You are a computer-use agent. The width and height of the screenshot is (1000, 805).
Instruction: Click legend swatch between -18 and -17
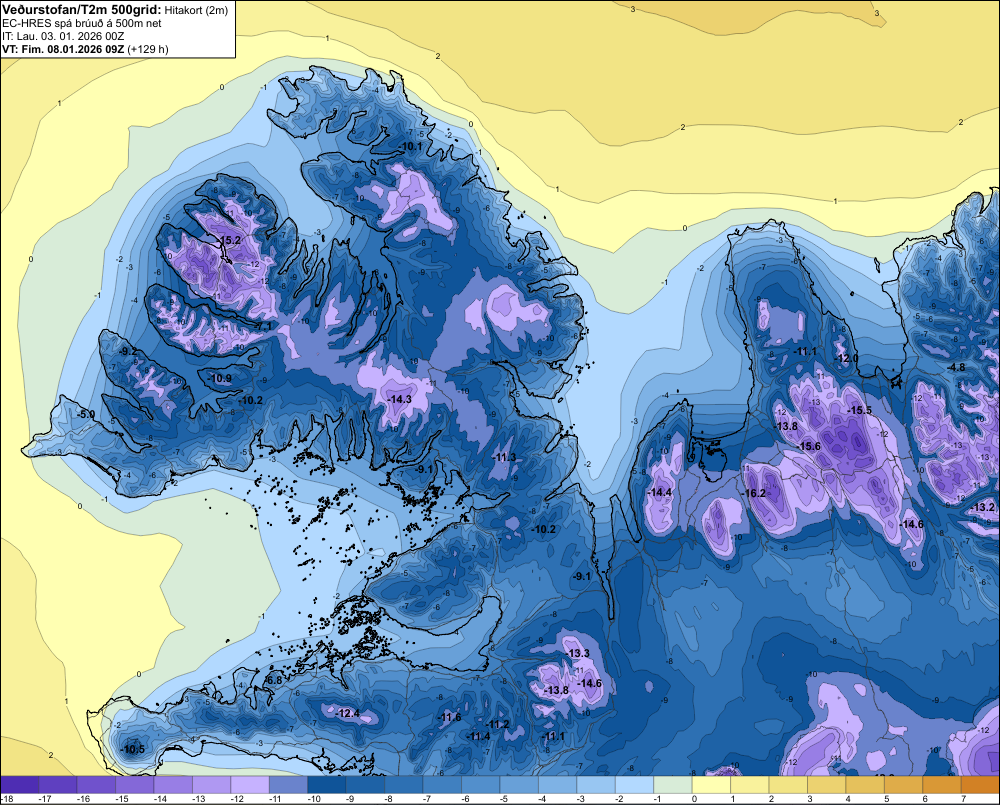coord(19,785)
